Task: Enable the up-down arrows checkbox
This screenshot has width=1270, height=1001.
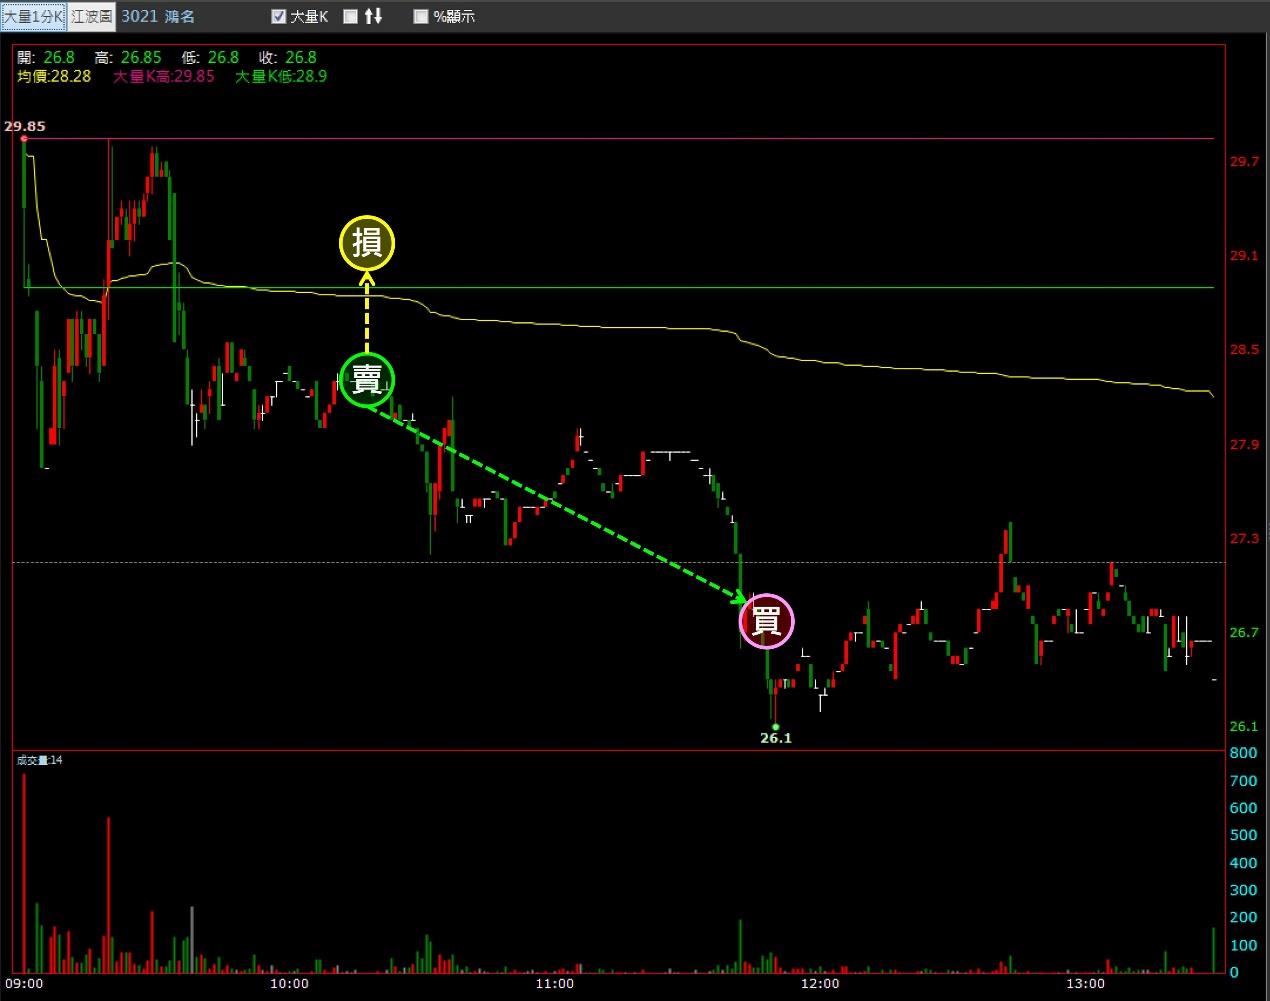Action: (350, 16)
